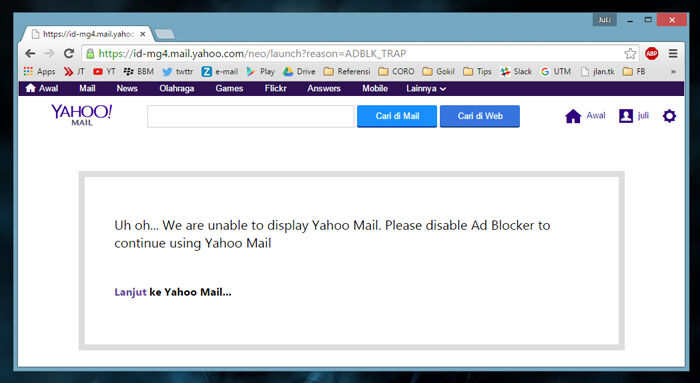The width and height of the screenshot is (700, 383).
Task: Open the JT bookmark
Action: point(74,71)
